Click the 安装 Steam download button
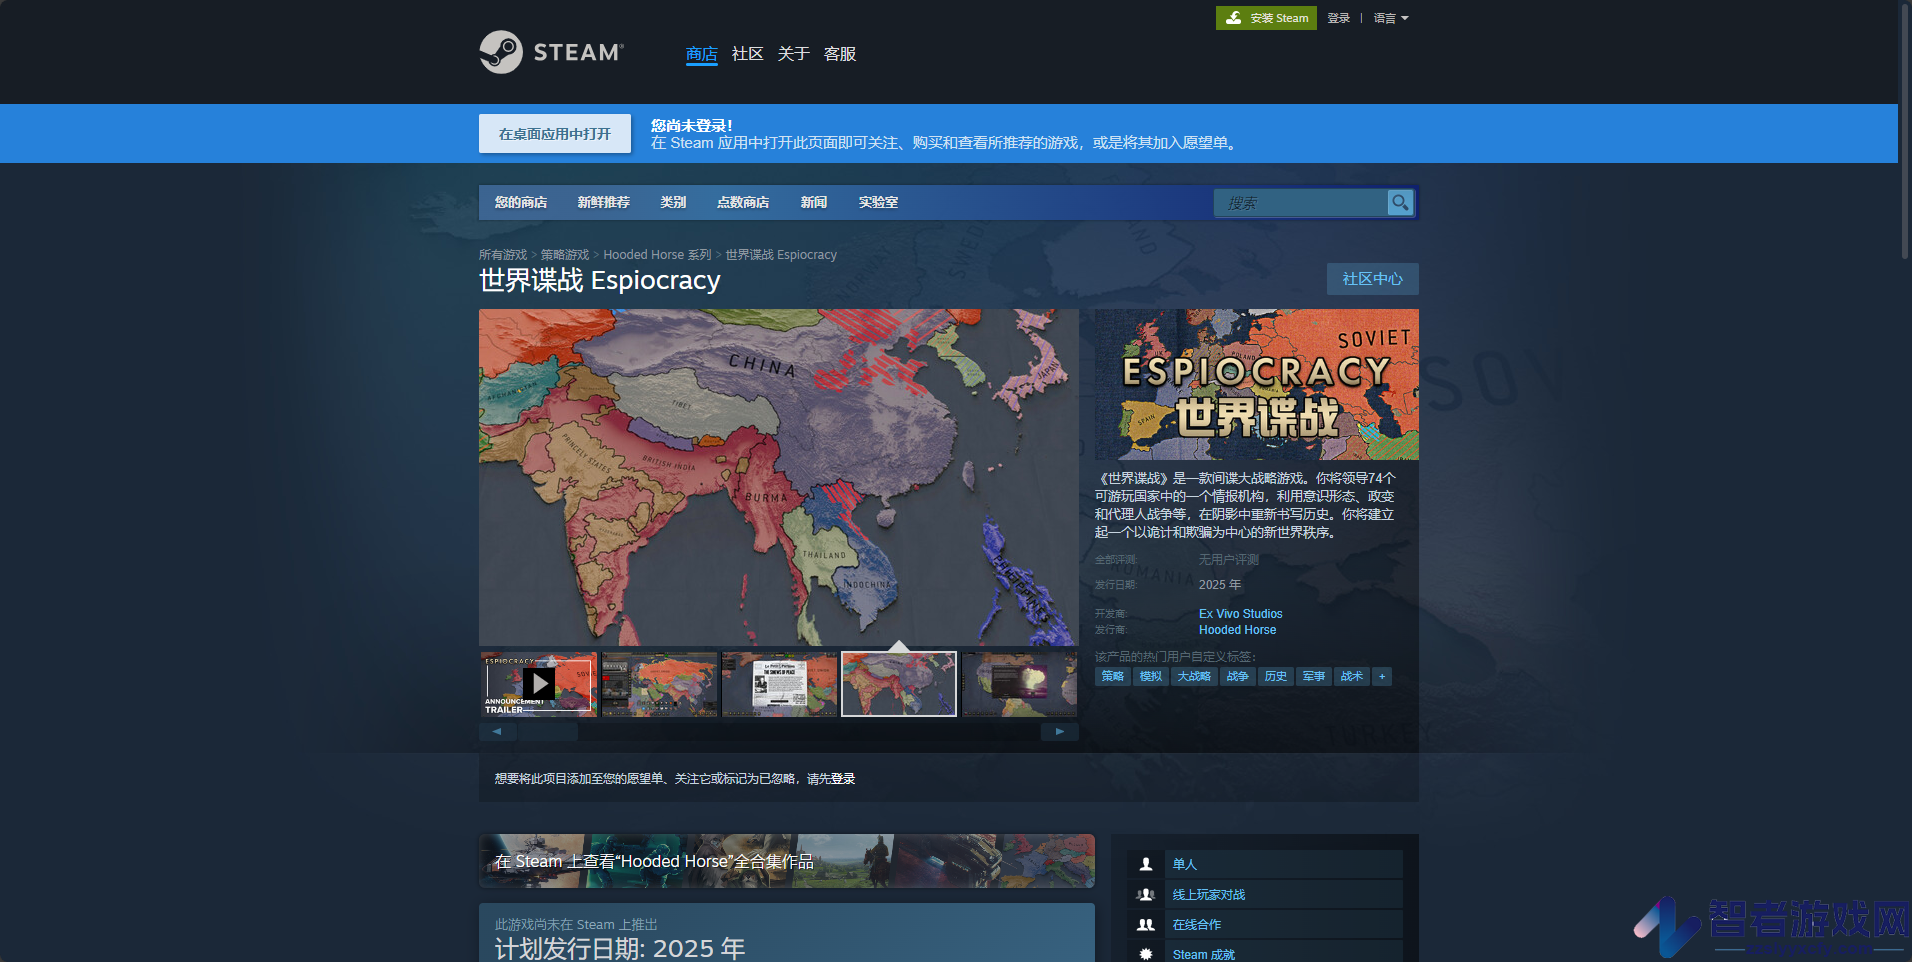Viewport: 1912px width, 962px height. coord(1266,18)
